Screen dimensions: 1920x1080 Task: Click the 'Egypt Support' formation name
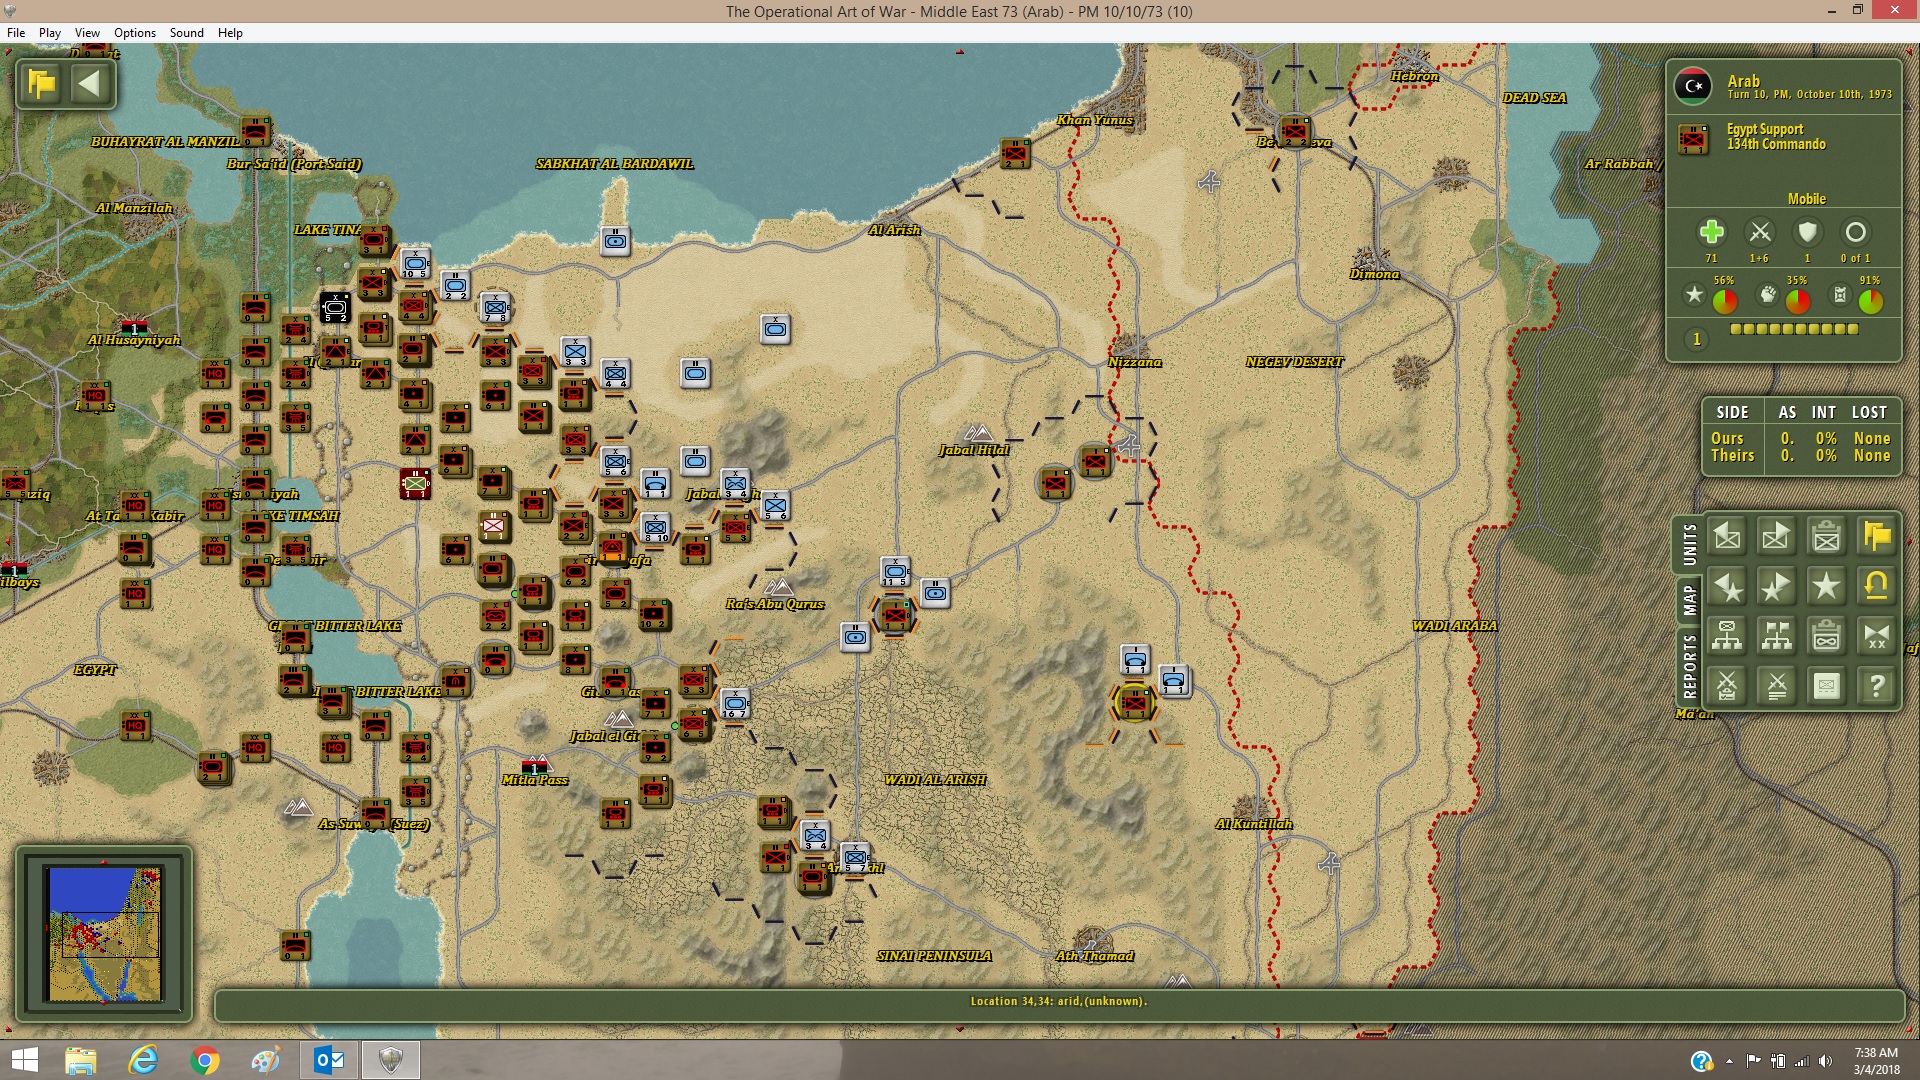tap(1765, 129)
